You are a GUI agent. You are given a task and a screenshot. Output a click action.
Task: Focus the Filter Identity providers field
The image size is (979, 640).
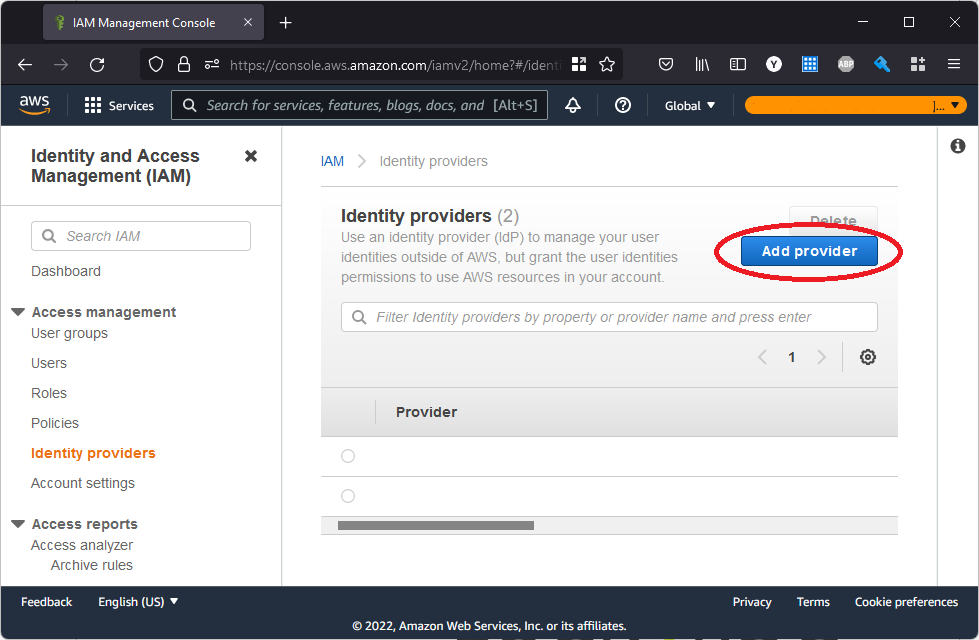[609, 317]
